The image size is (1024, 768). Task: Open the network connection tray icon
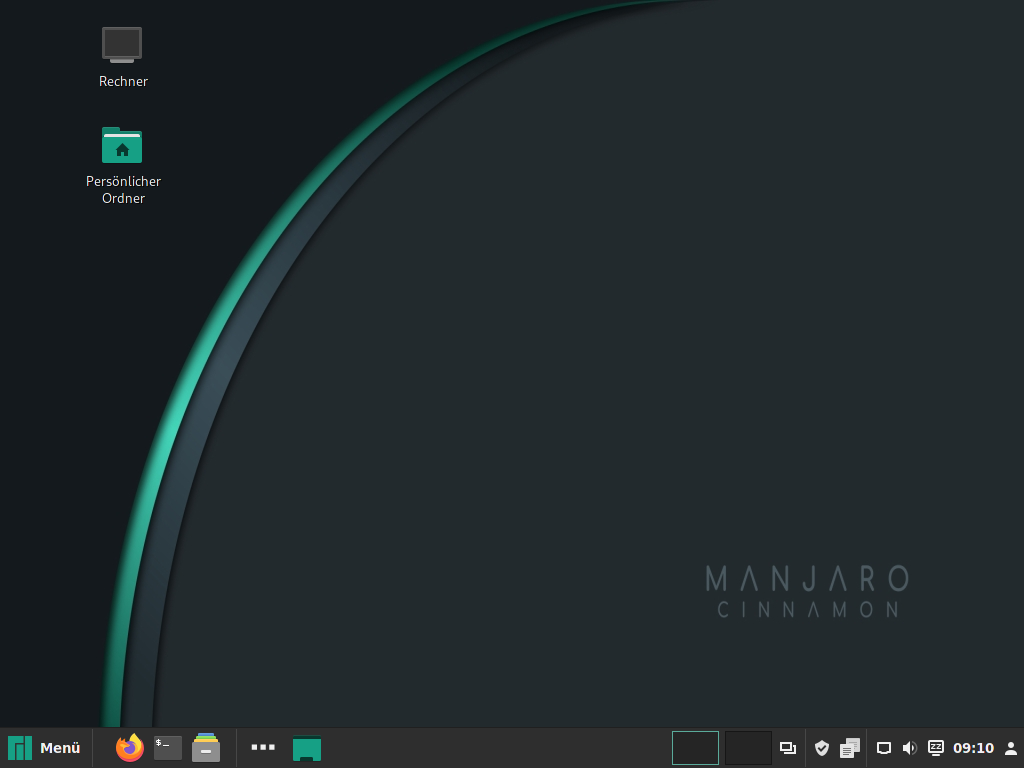coord(884,748)
